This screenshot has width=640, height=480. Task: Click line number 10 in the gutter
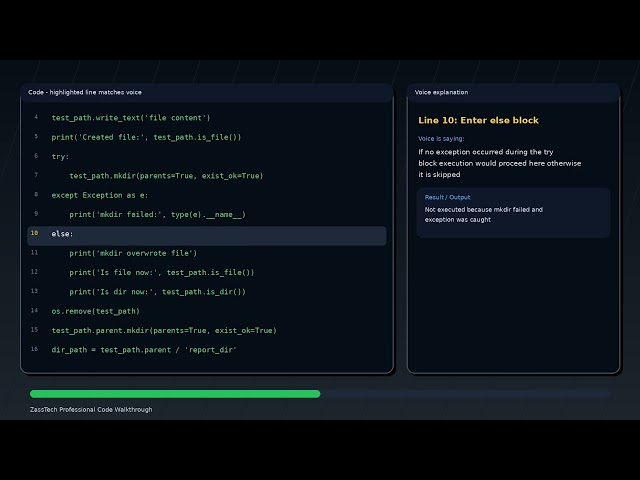click(x=35, y=233)
